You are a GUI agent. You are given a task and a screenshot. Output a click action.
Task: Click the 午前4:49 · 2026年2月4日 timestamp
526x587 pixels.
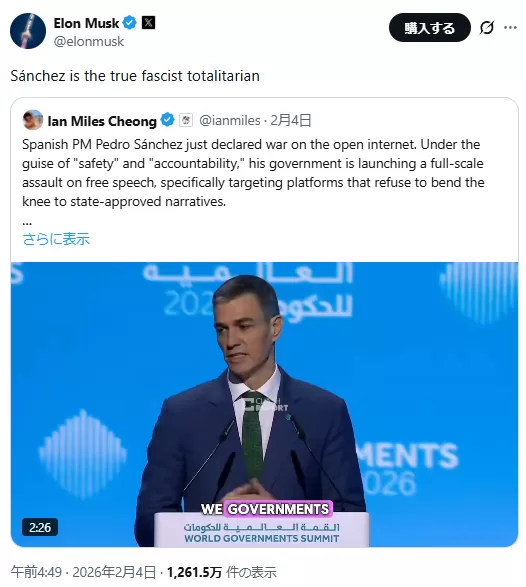pyautogui.click(x=83, y=572)
